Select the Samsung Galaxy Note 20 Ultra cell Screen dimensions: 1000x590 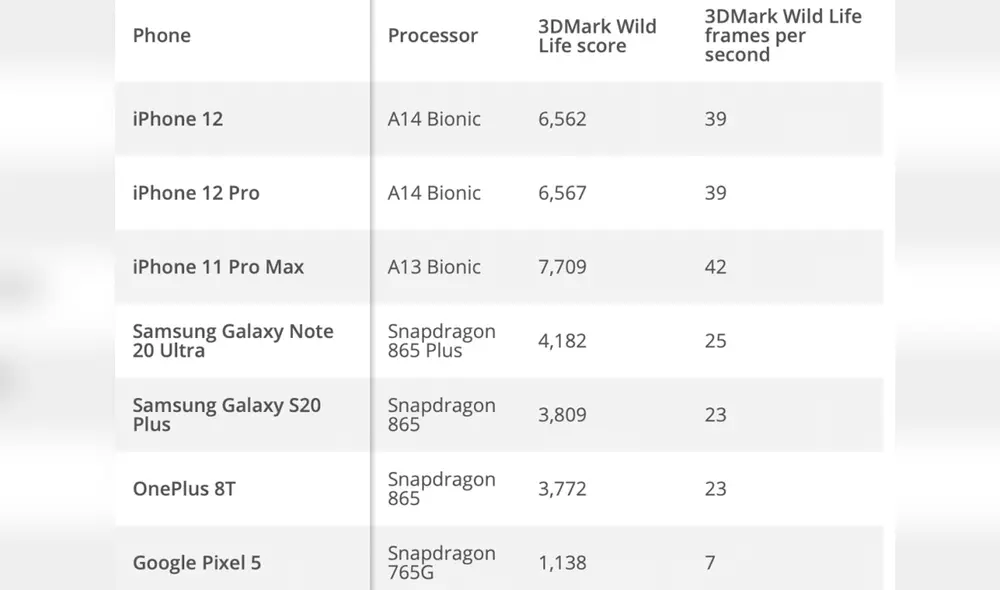click(x=233, y=341)
